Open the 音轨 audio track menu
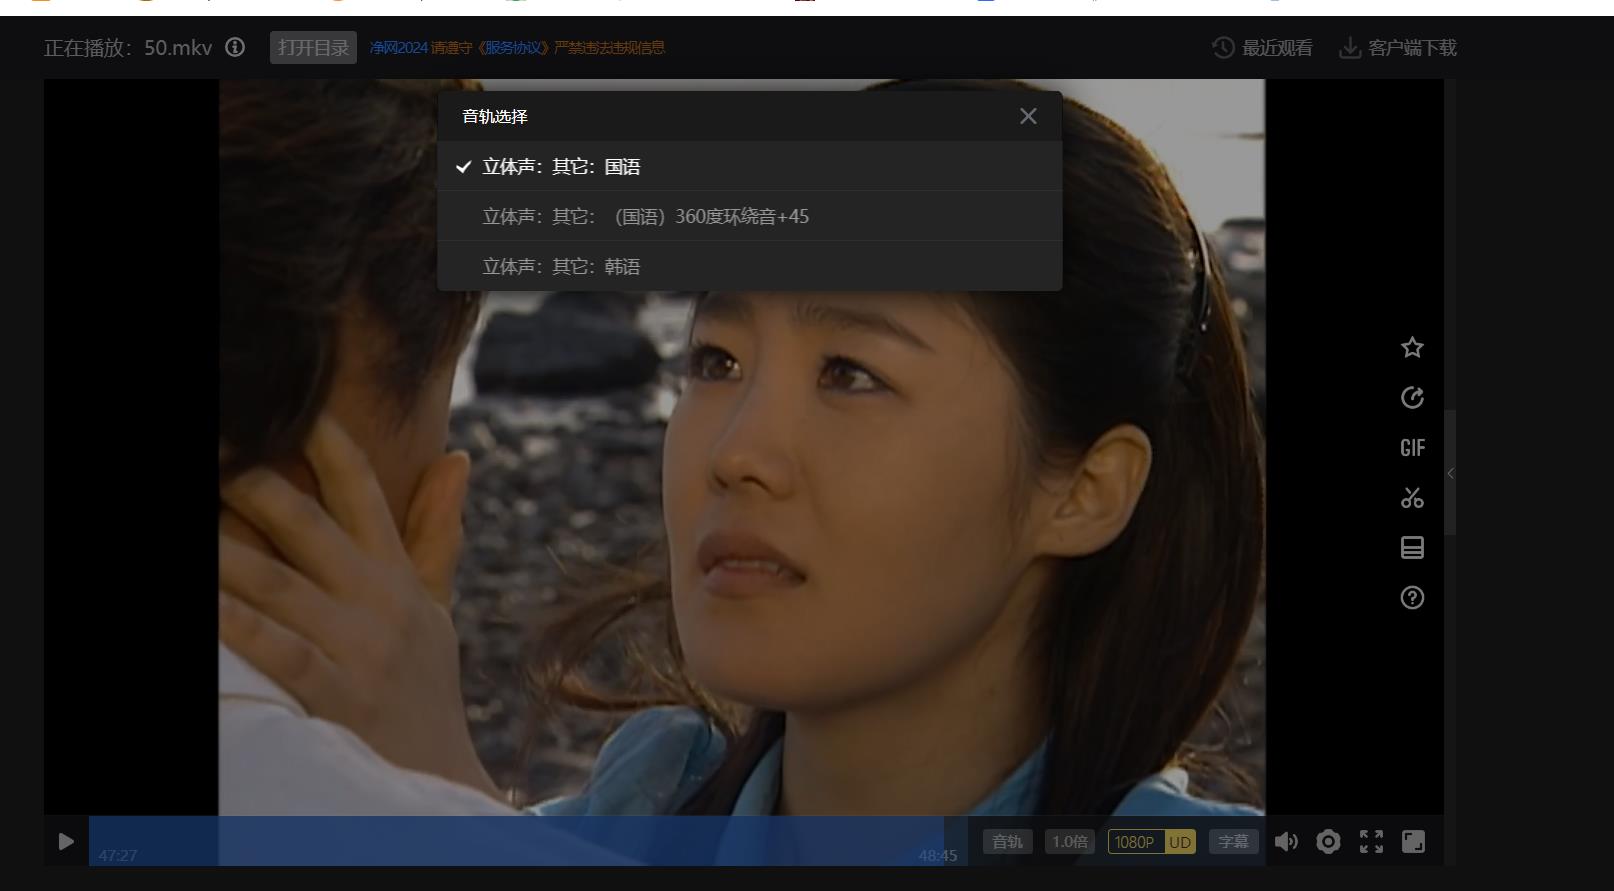1614x891 pixels. 1007,842
